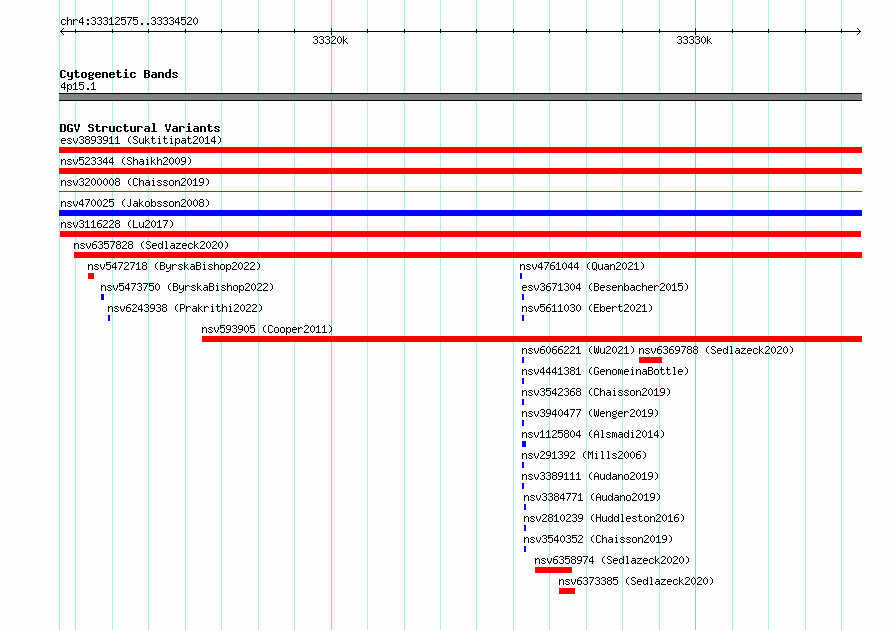
Task: Select the red bar under nsv523344
Action: coord(460,171)
